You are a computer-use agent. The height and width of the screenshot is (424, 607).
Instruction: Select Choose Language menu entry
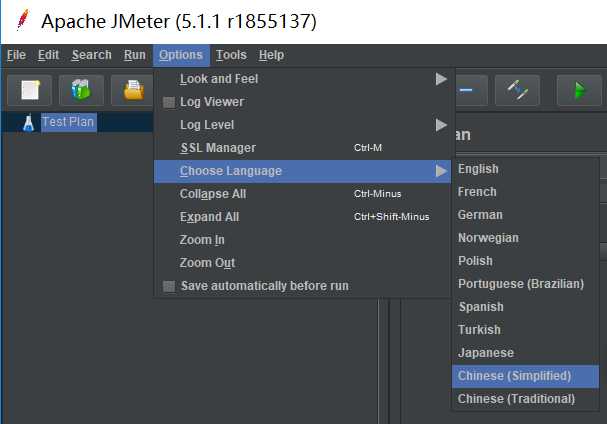(302, 171)
